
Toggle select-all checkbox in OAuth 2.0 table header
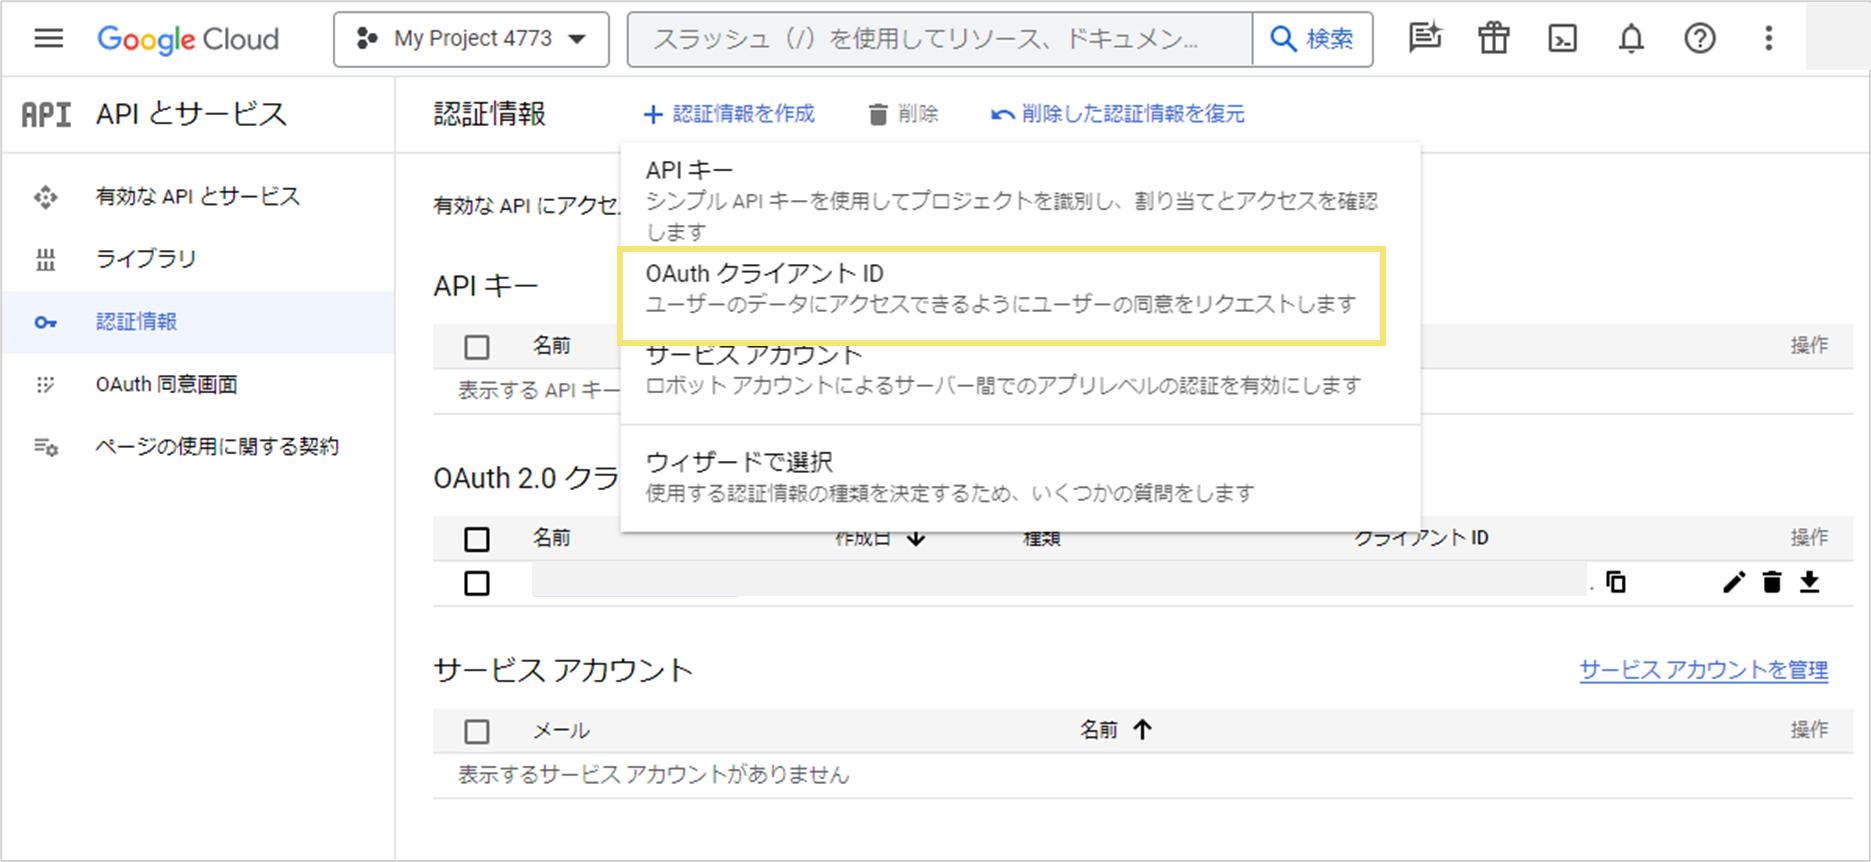477,539
